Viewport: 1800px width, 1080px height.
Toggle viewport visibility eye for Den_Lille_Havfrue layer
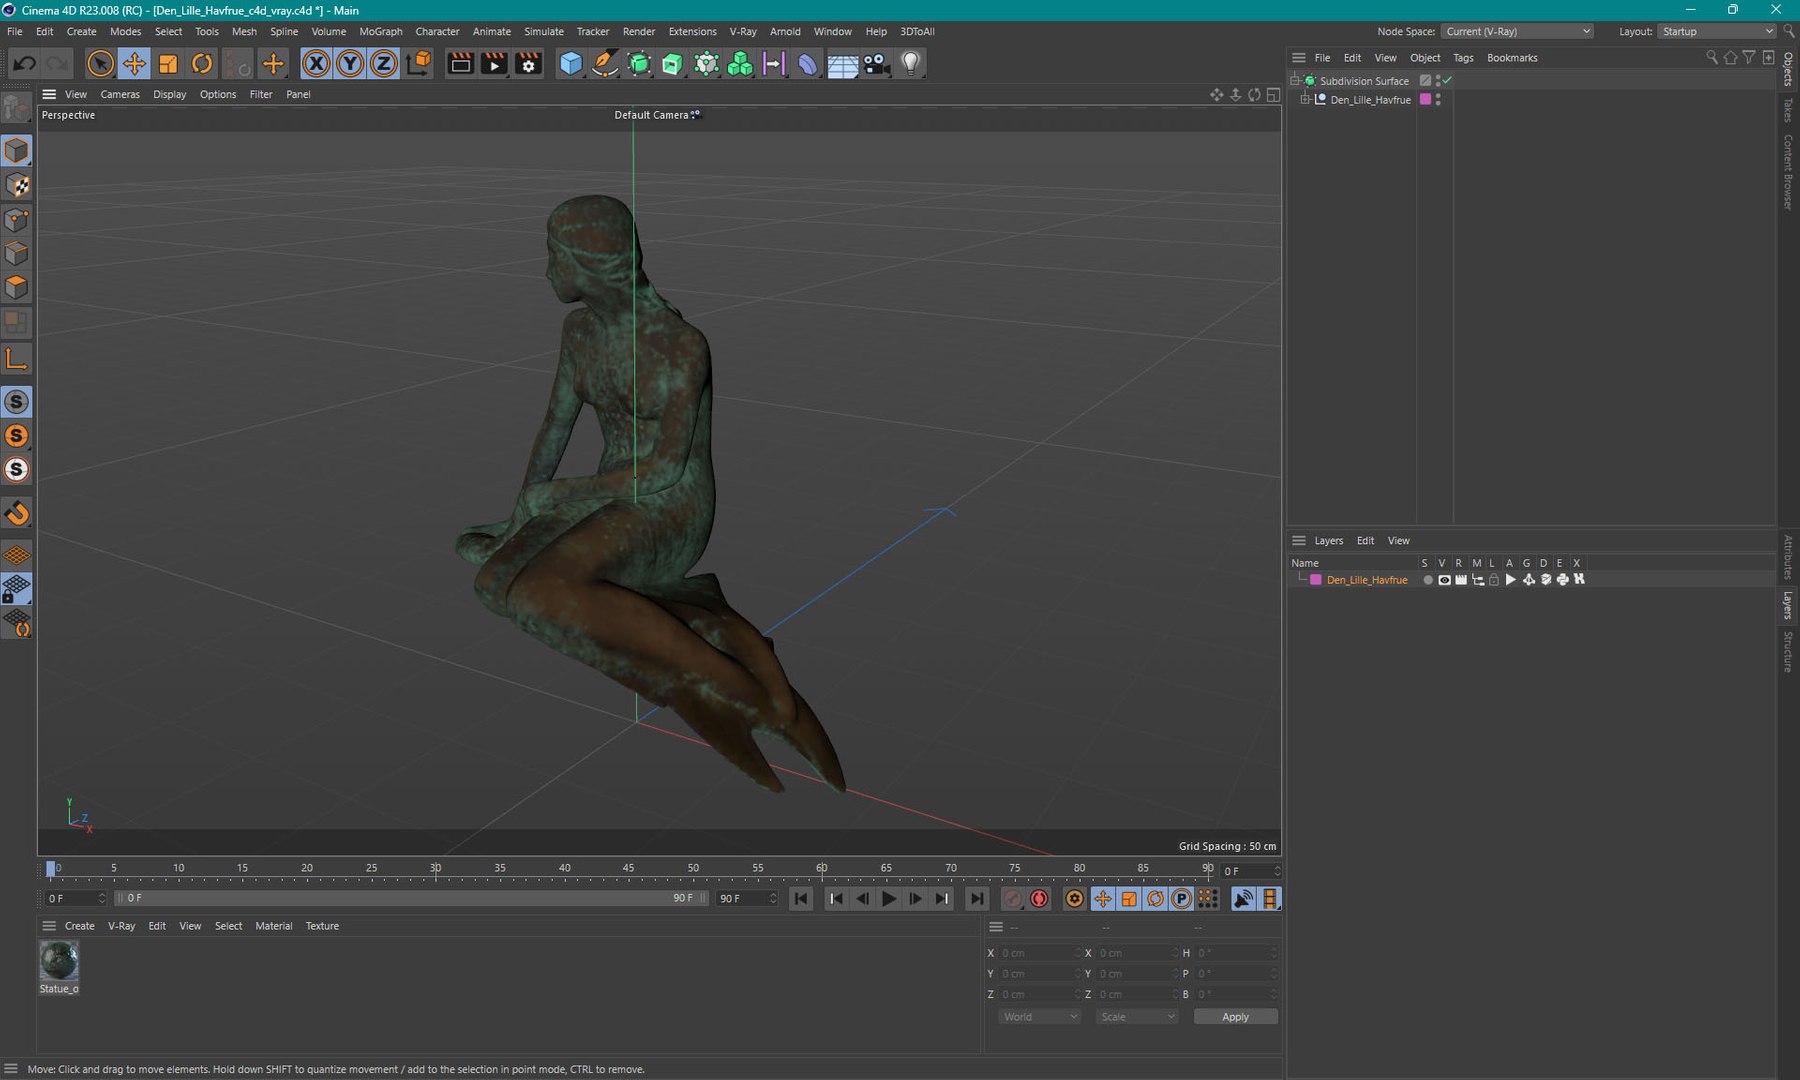tap(1444, 580)
